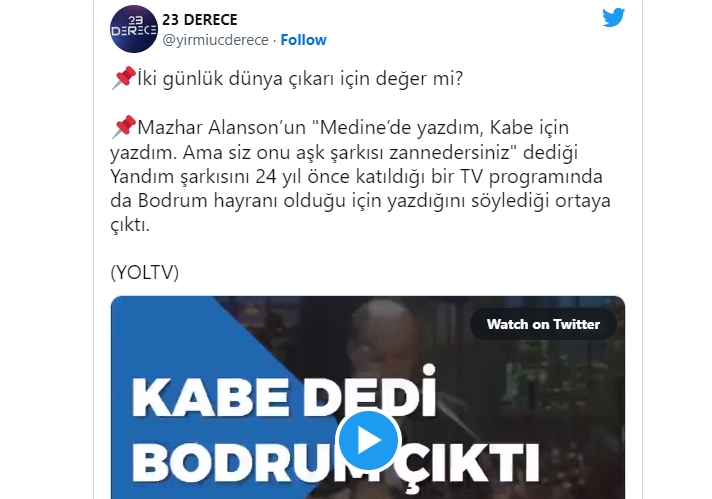712x499 pixels.
Task: Click the paragraph mentioning Mazhar Alanson'un
Action: (361, 176)
